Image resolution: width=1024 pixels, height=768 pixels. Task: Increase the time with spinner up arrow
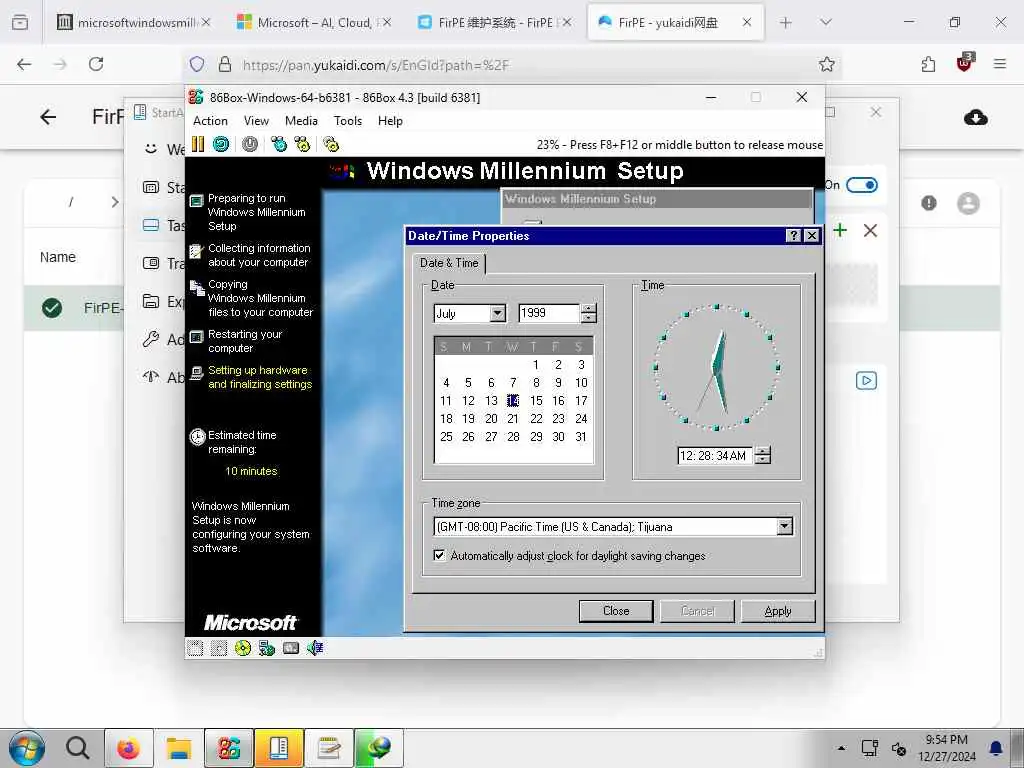762,451
